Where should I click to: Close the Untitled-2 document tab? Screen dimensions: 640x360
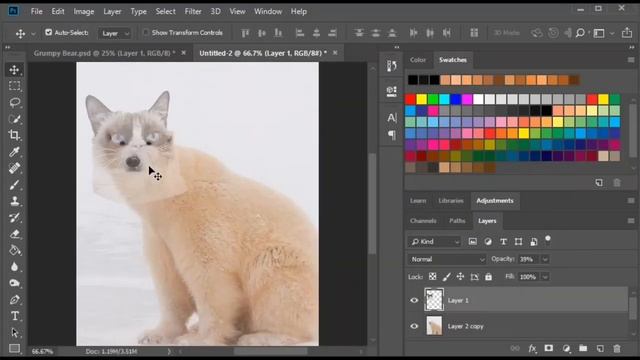pyautogui.click(x=335, y=53)
